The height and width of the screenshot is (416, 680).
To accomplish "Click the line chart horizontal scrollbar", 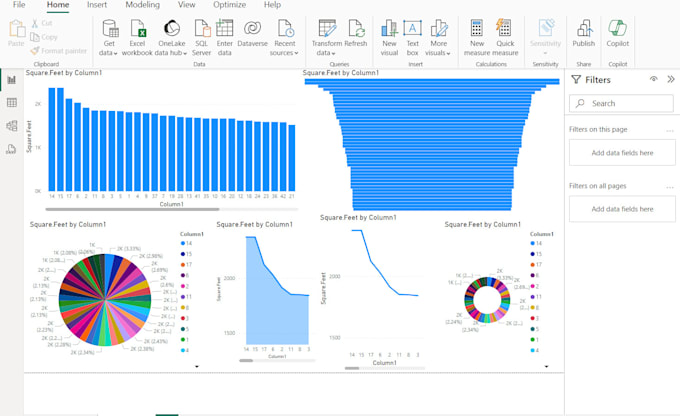I will (x=352, y=368).
